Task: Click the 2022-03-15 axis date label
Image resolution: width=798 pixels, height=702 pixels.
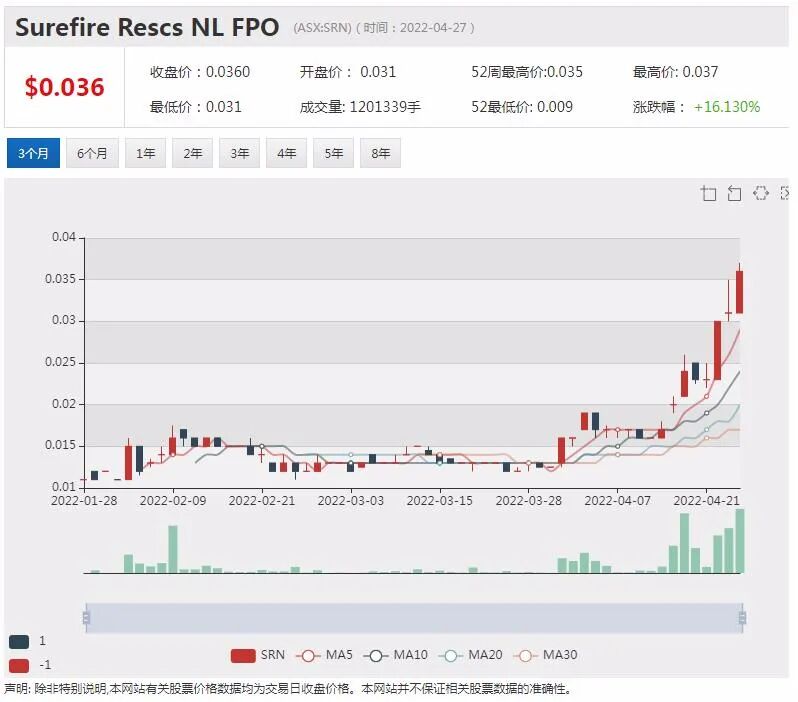Action: click(440, 501)
